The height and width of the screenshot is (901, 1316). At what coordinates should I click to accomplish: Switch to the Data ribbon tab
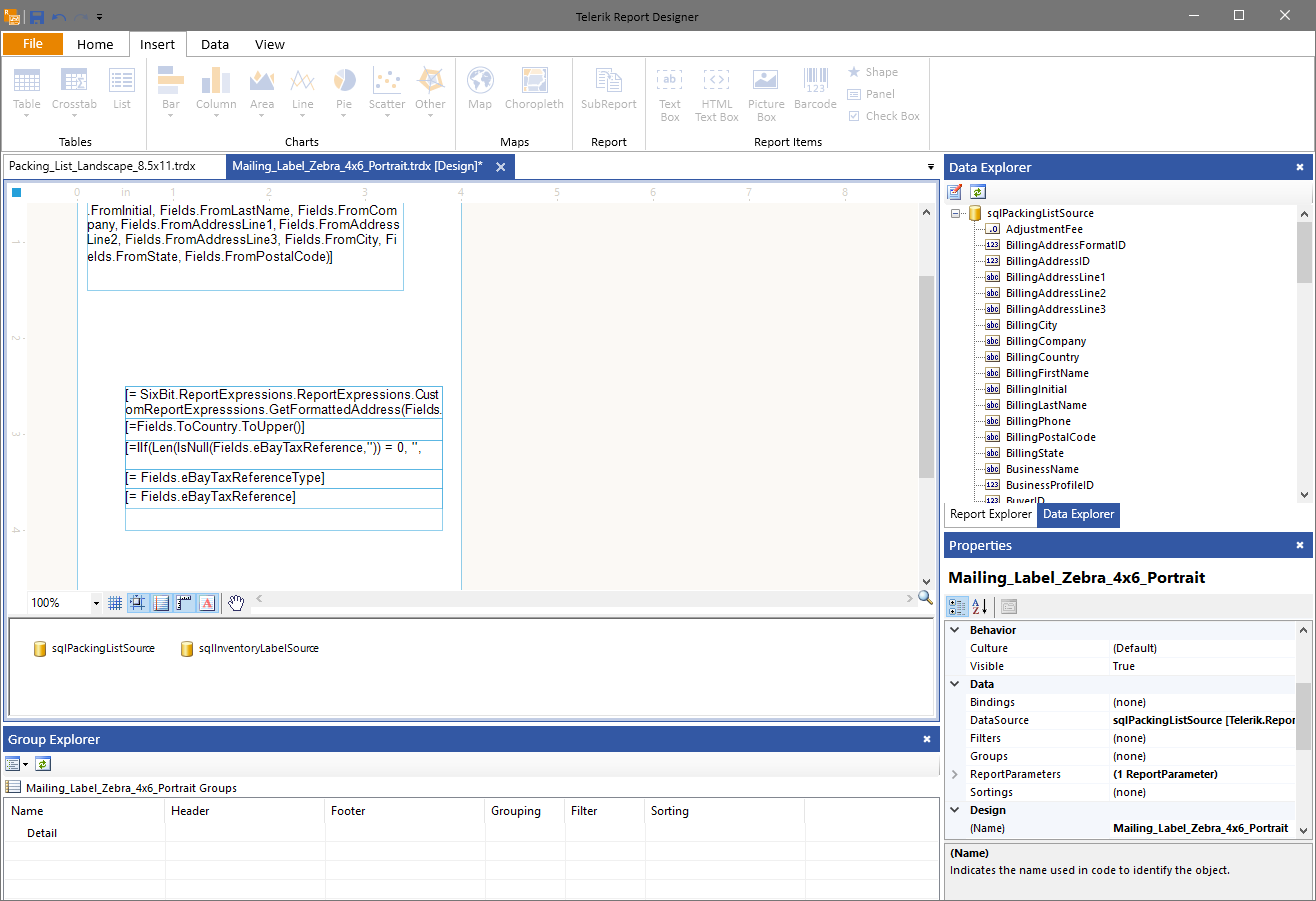215,44
